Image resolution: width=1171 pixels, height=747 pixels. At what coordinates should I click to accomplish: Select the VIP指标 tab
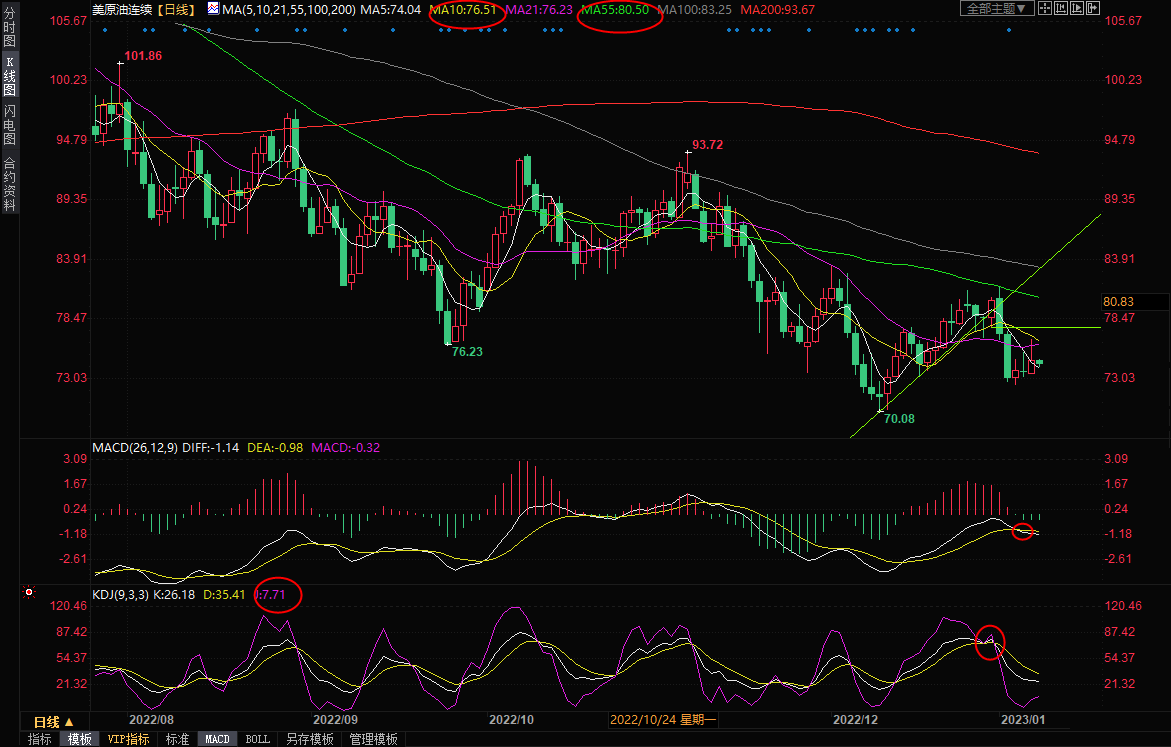128,739
